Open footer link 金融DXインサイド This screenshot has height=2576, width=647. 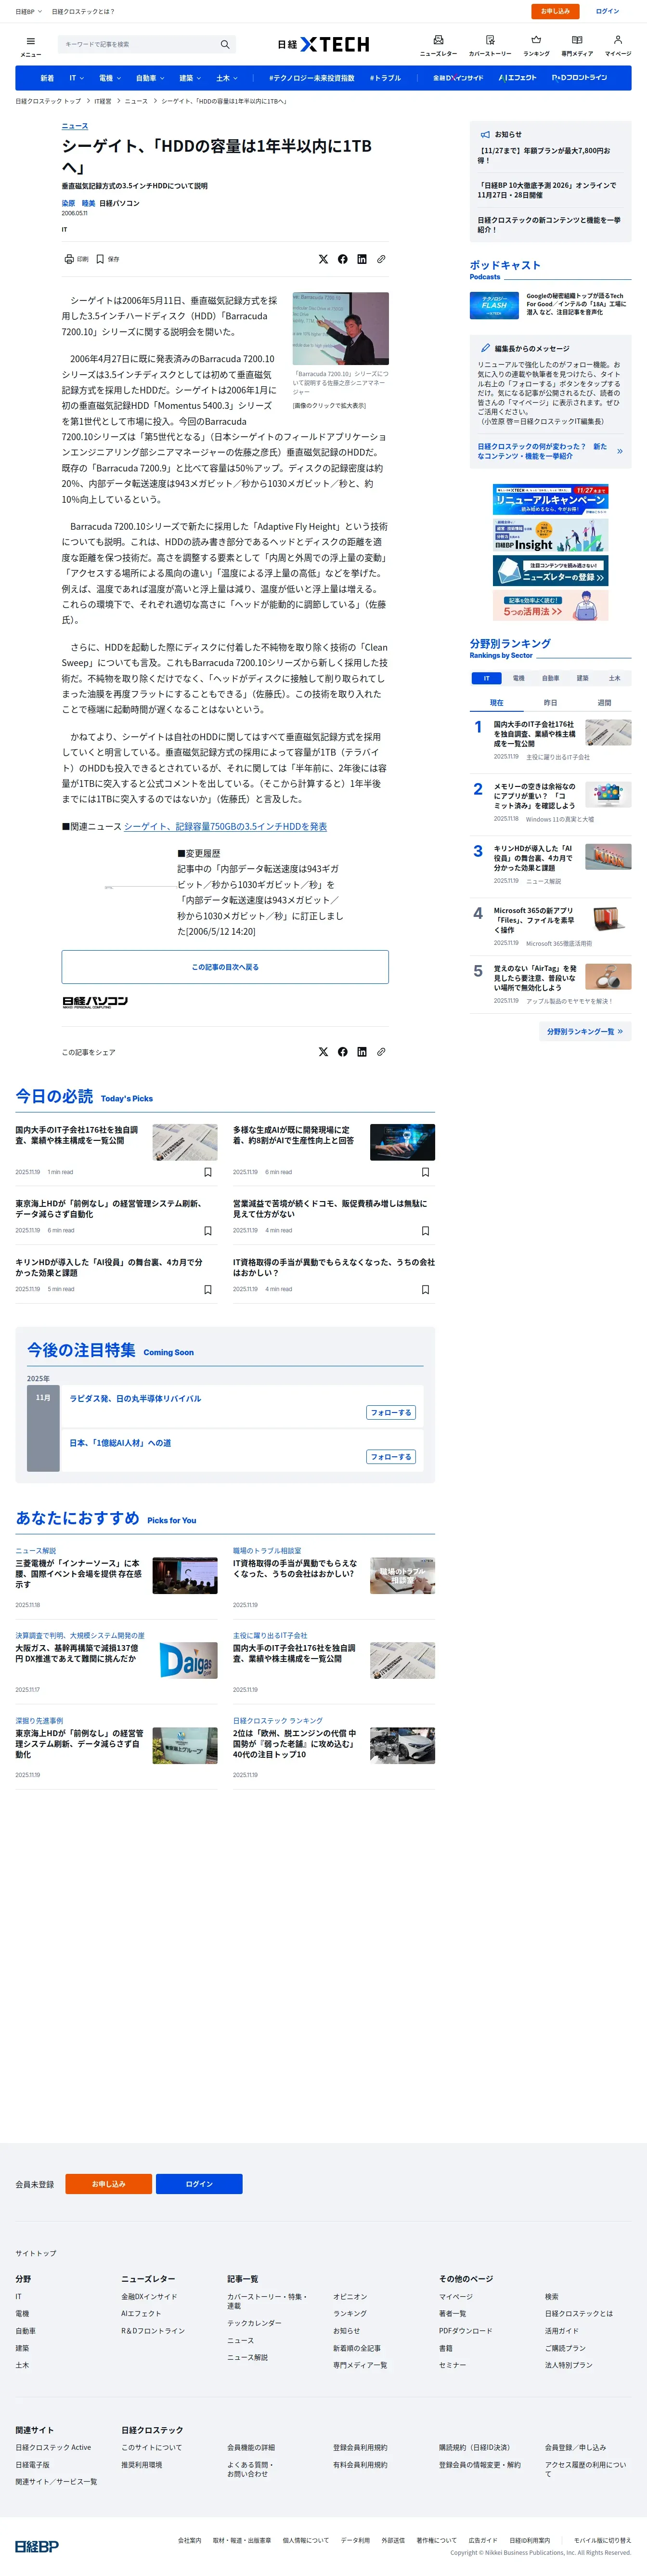[x=149, y=2297]
